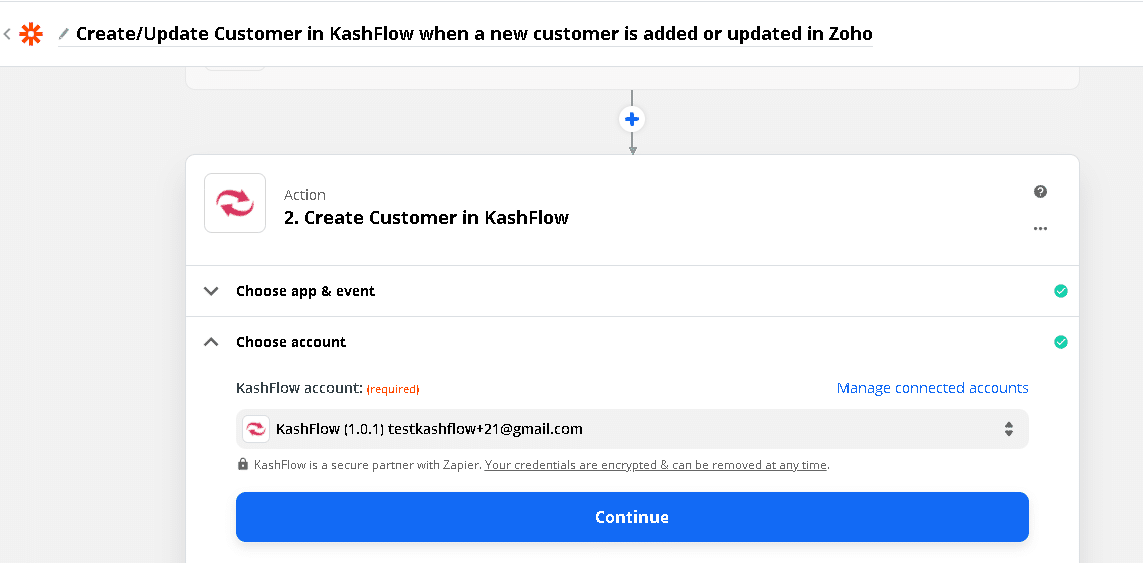Click the green checkmark for Choose app & event

1061,291
